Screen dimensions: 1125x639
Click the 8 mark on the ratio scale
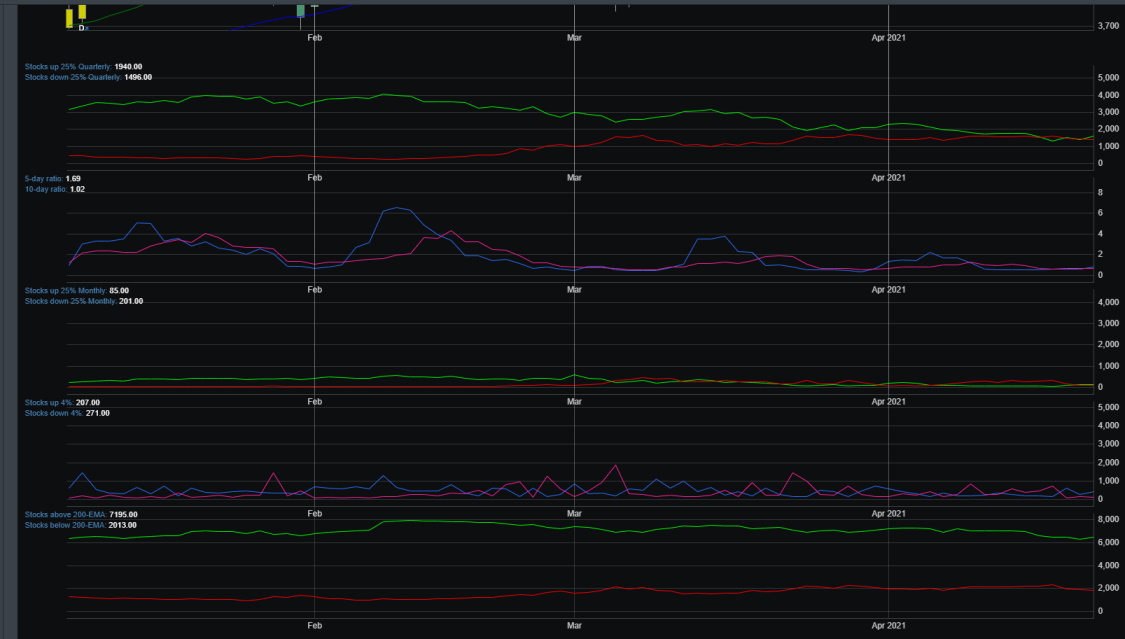(x=1101, y=192)
